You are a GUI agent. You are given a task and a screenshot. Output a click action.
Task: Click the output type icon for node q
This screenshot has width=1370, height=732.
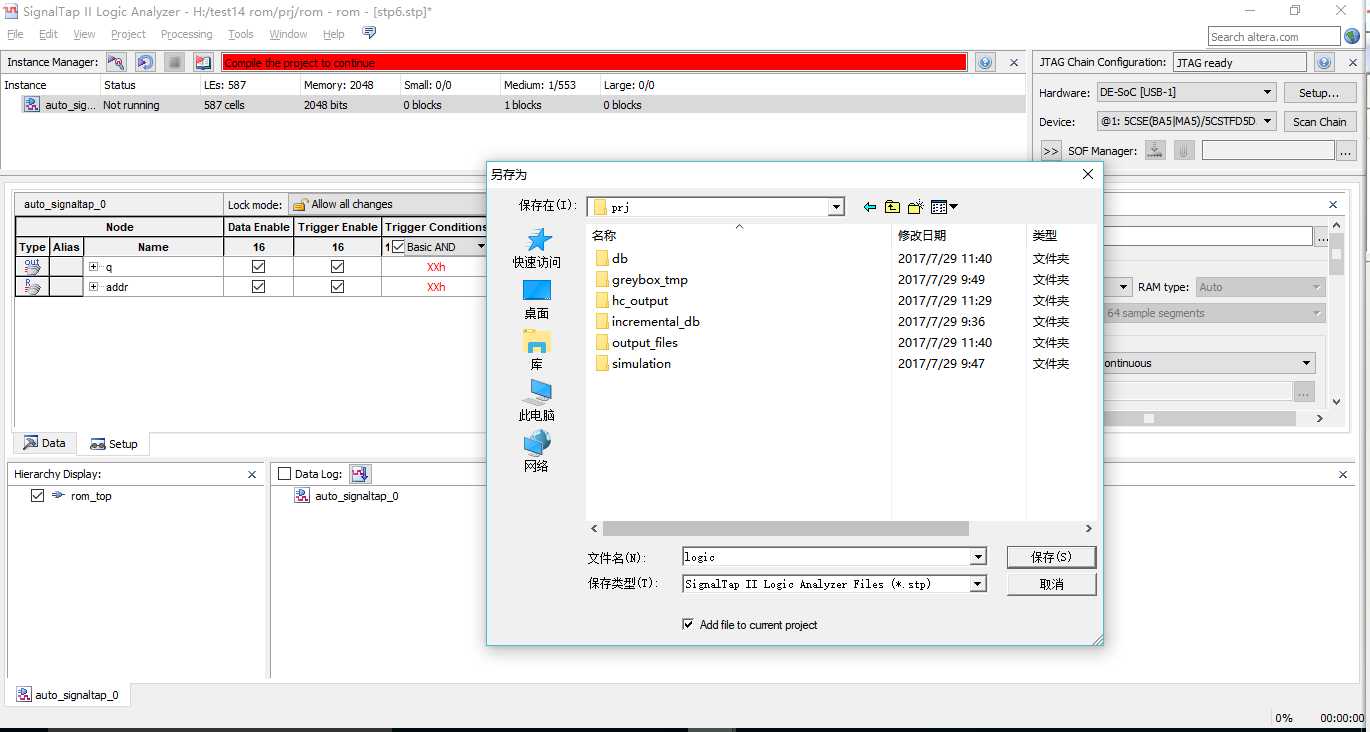(32, 267)
